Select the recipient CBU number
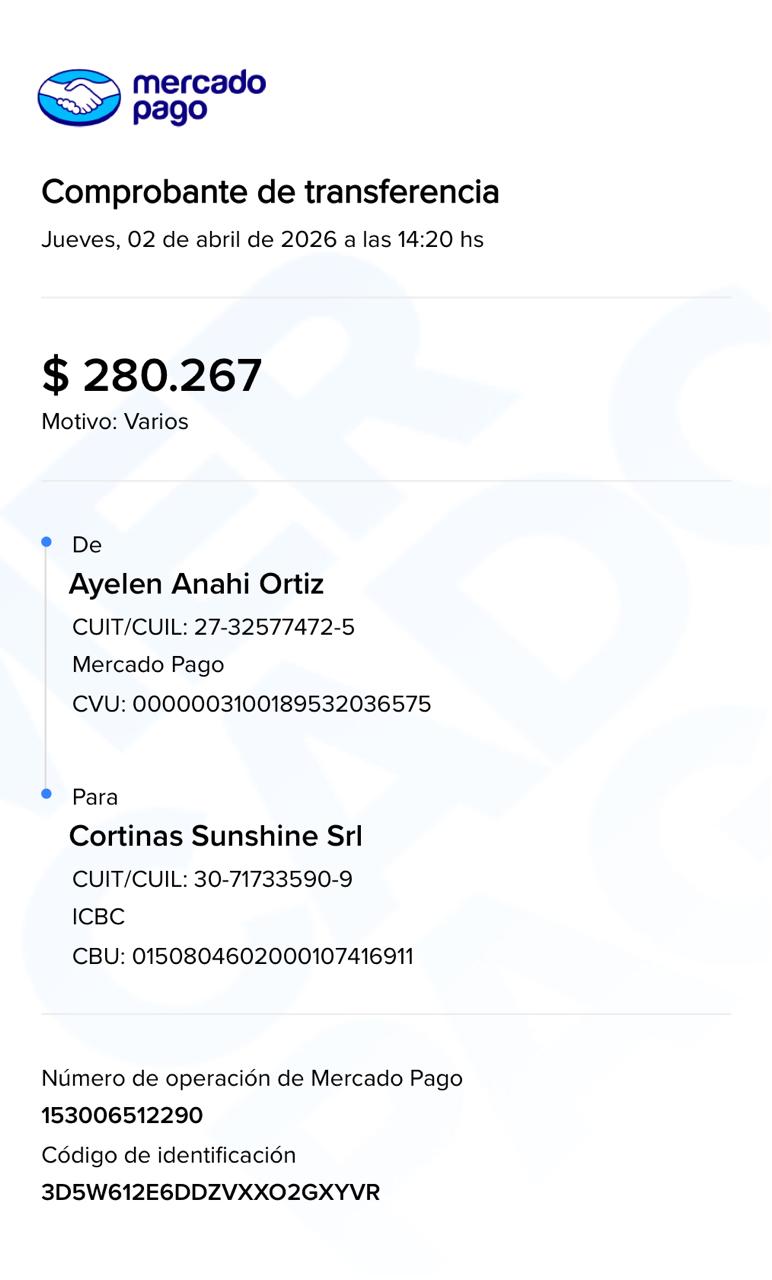Viewport: 772px width, 1280px height. (x=272, y=956)
